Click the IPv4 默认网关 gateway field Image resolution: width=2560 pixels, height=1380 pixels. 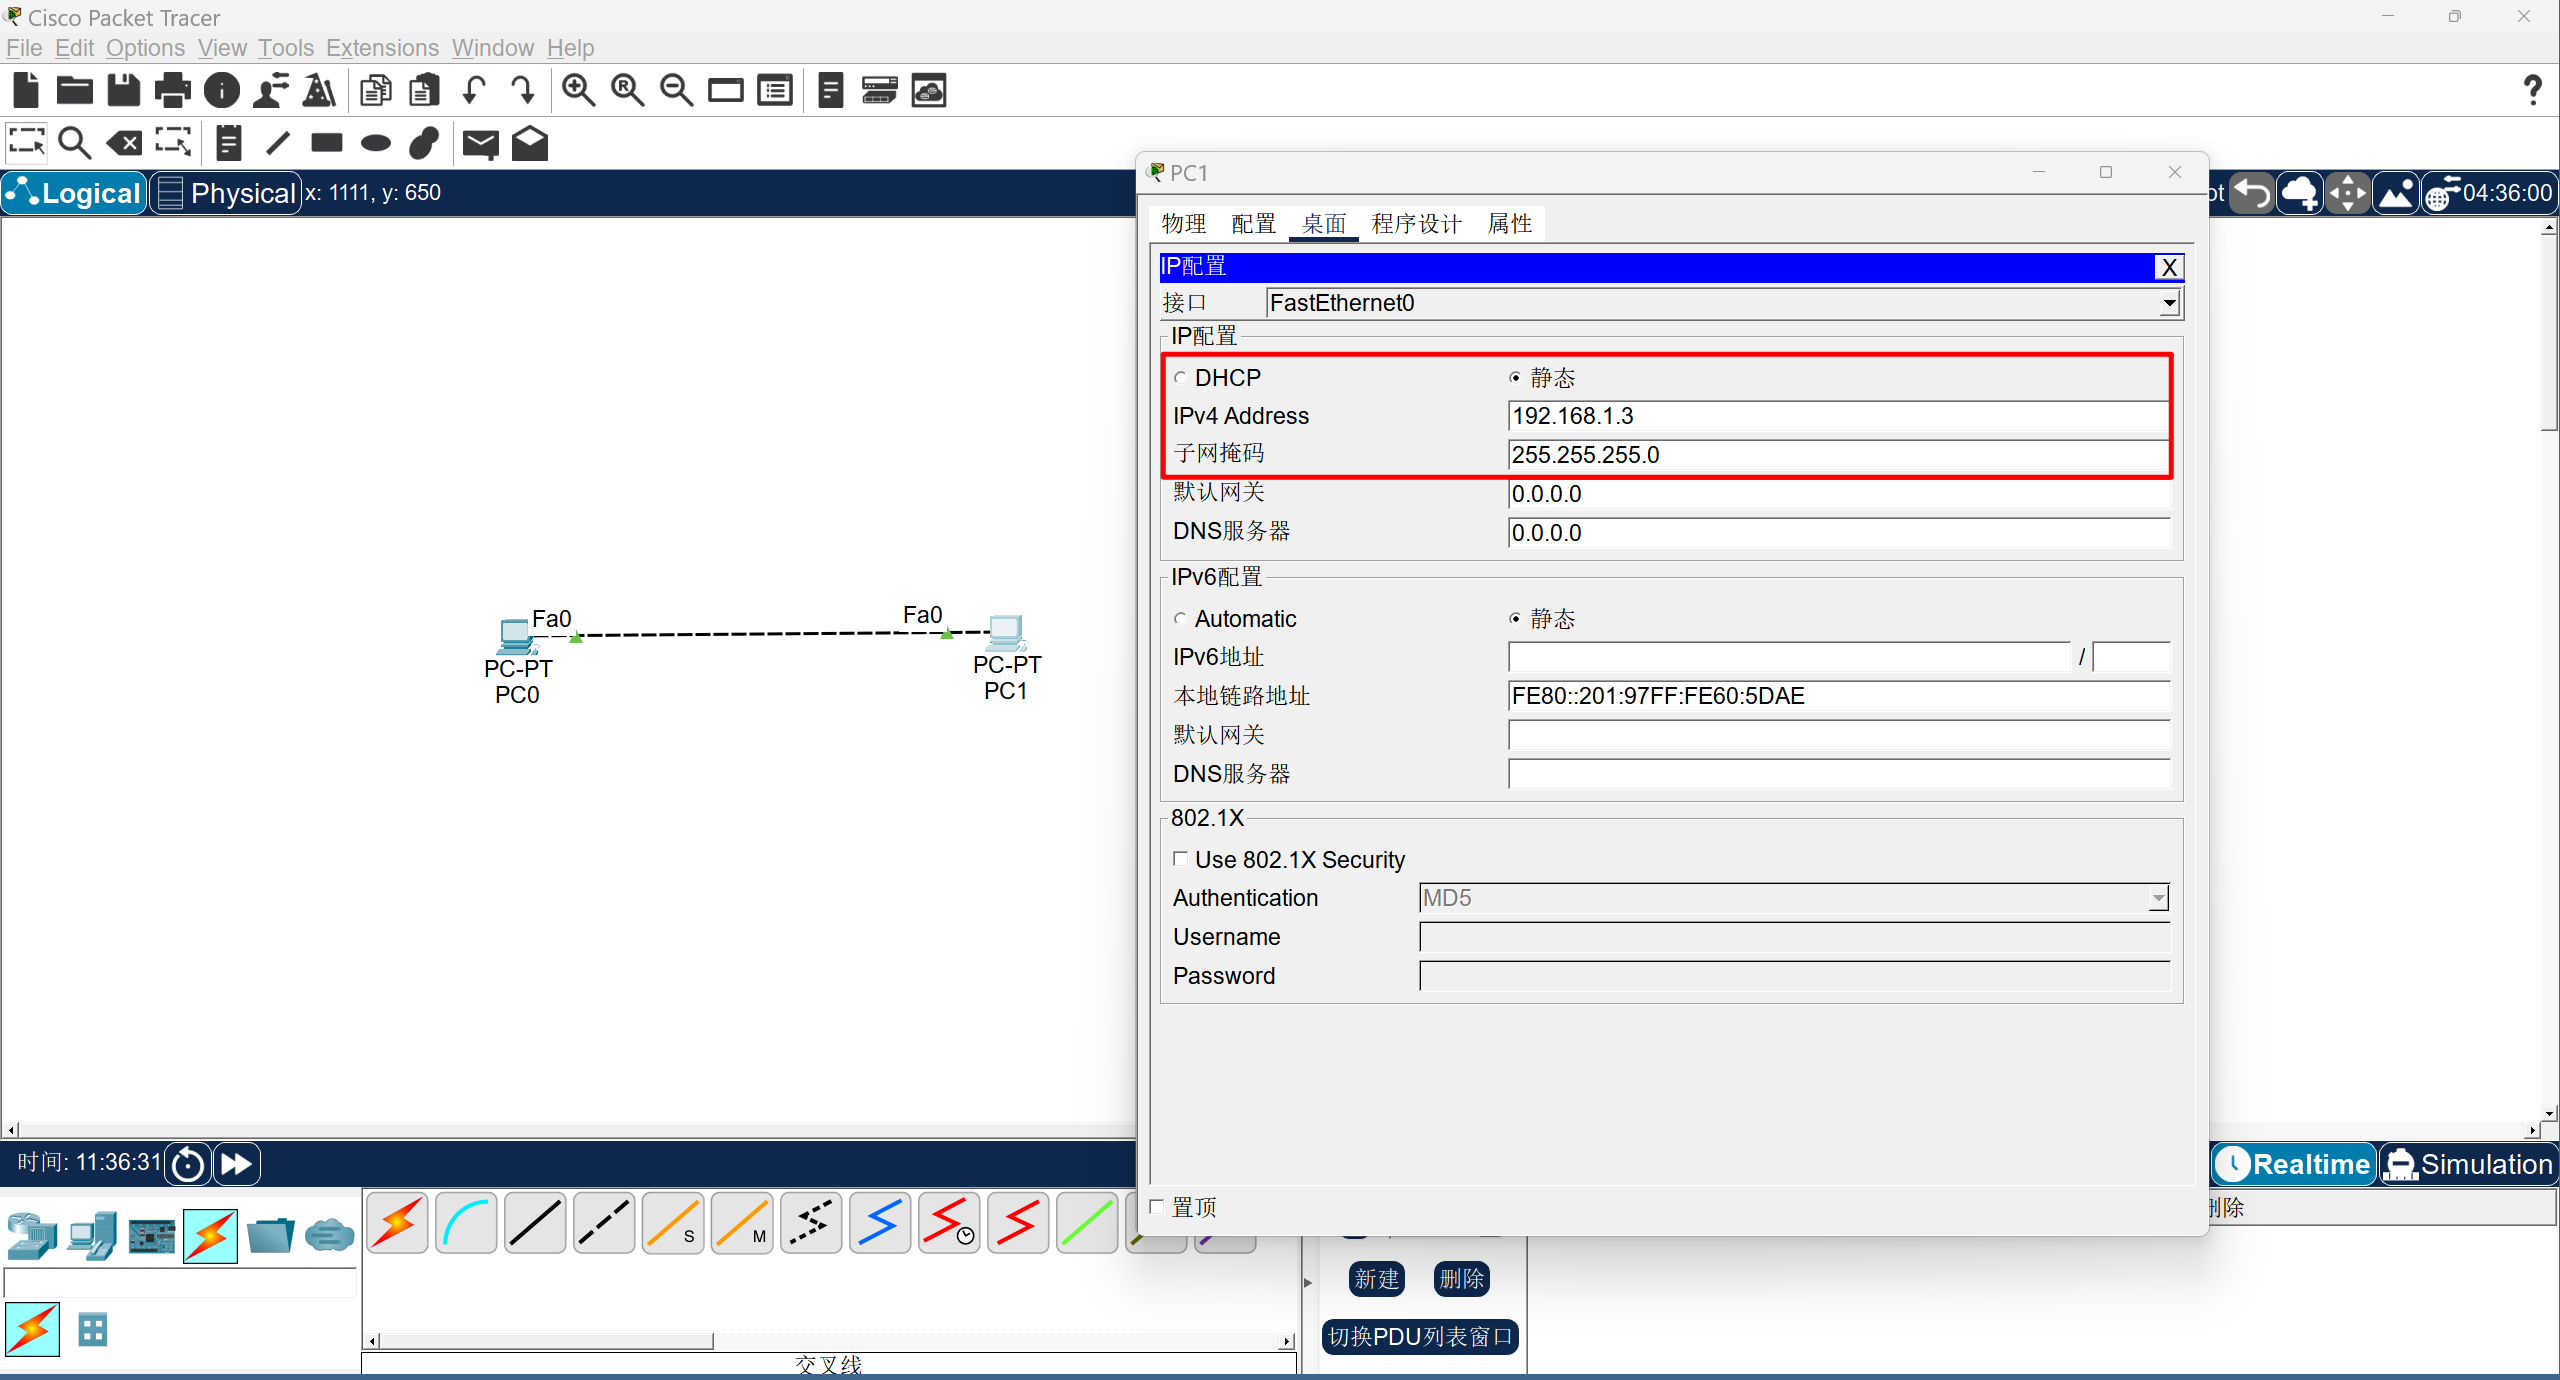tap(1838, 494)
